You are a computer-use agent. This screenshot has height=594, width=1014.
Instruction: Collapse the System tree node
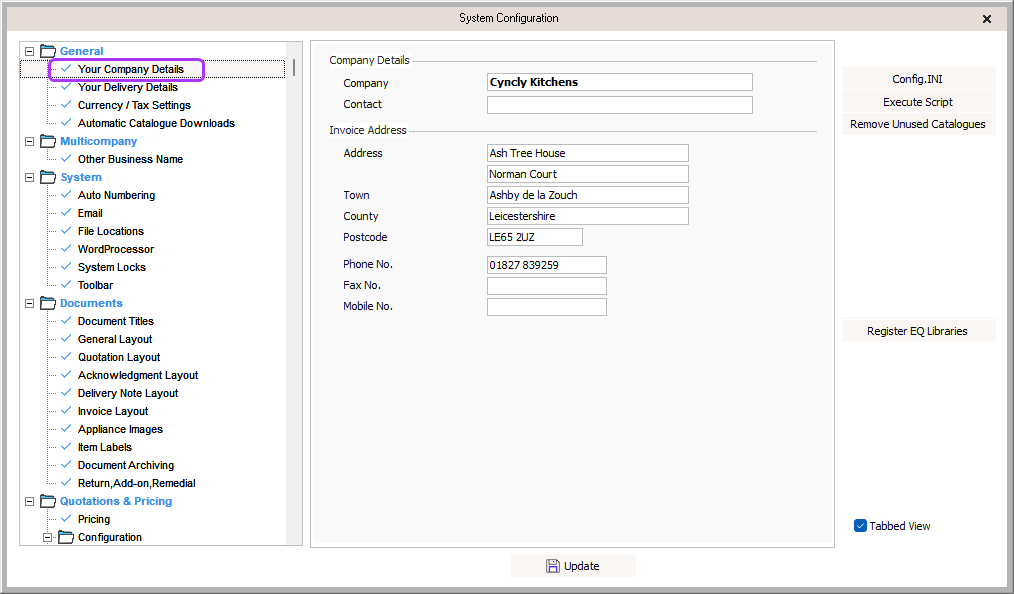[x=29, y=177]
